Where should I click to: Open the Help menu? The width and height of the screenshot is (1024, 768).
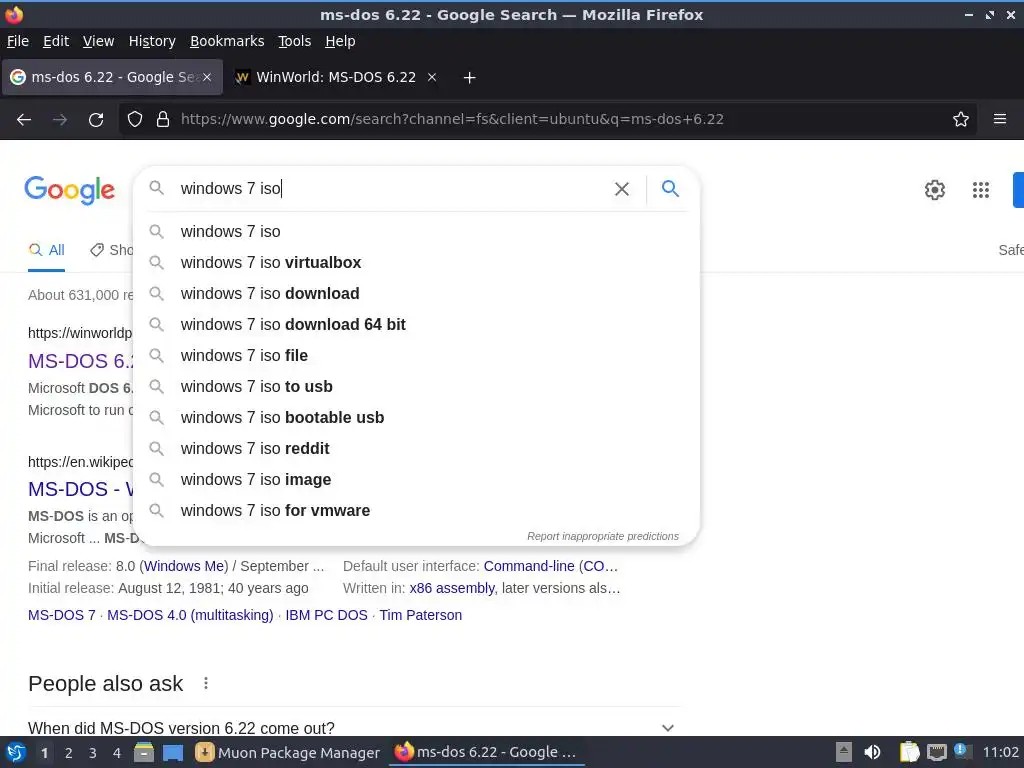(340, 41)
